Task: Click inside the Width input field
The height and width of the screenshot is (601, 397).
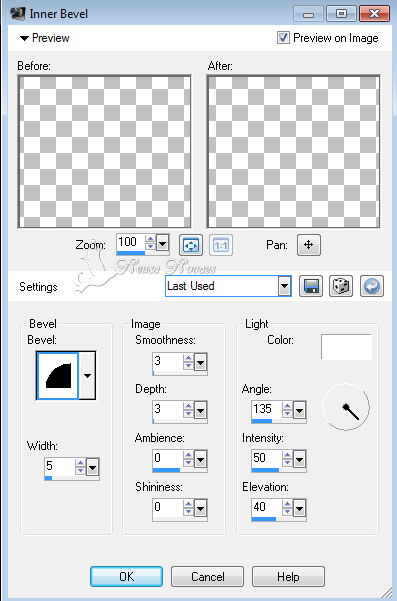Action: [59, 466]
